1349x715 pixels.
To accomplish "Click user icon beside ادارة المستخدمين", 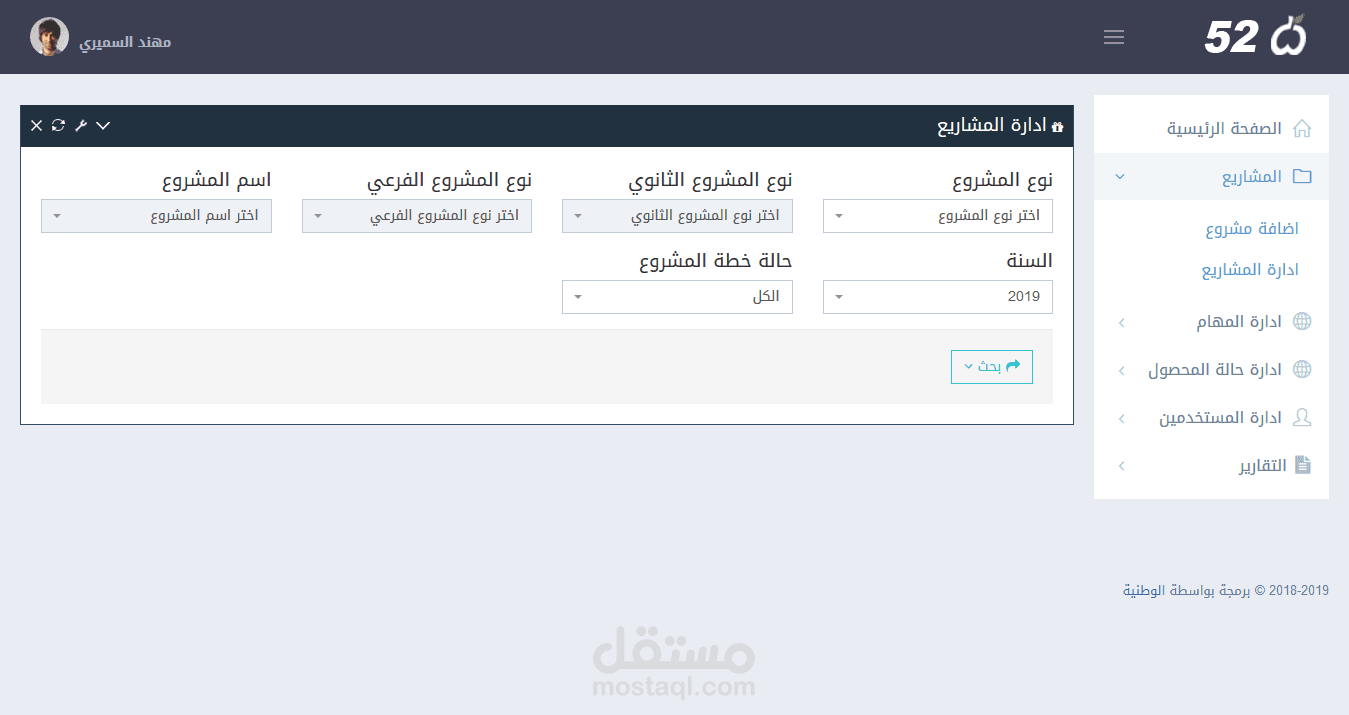I will pos(1302,417).
